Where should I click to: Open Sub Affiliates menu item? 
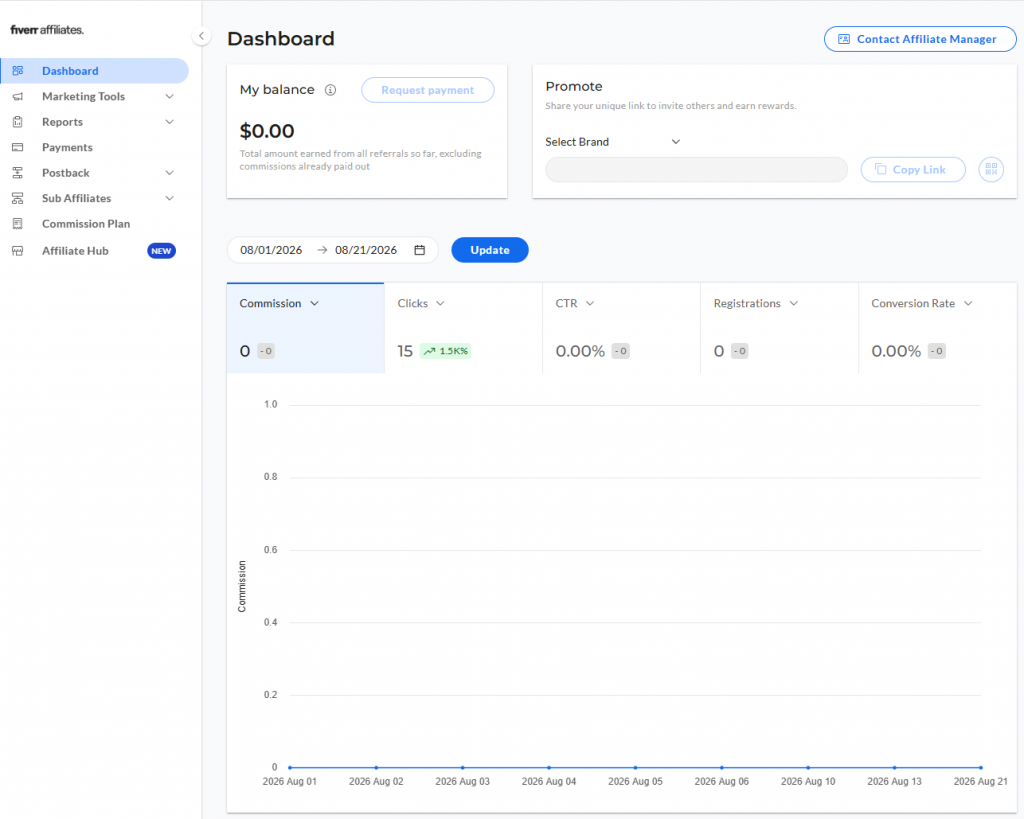(95, 198)
